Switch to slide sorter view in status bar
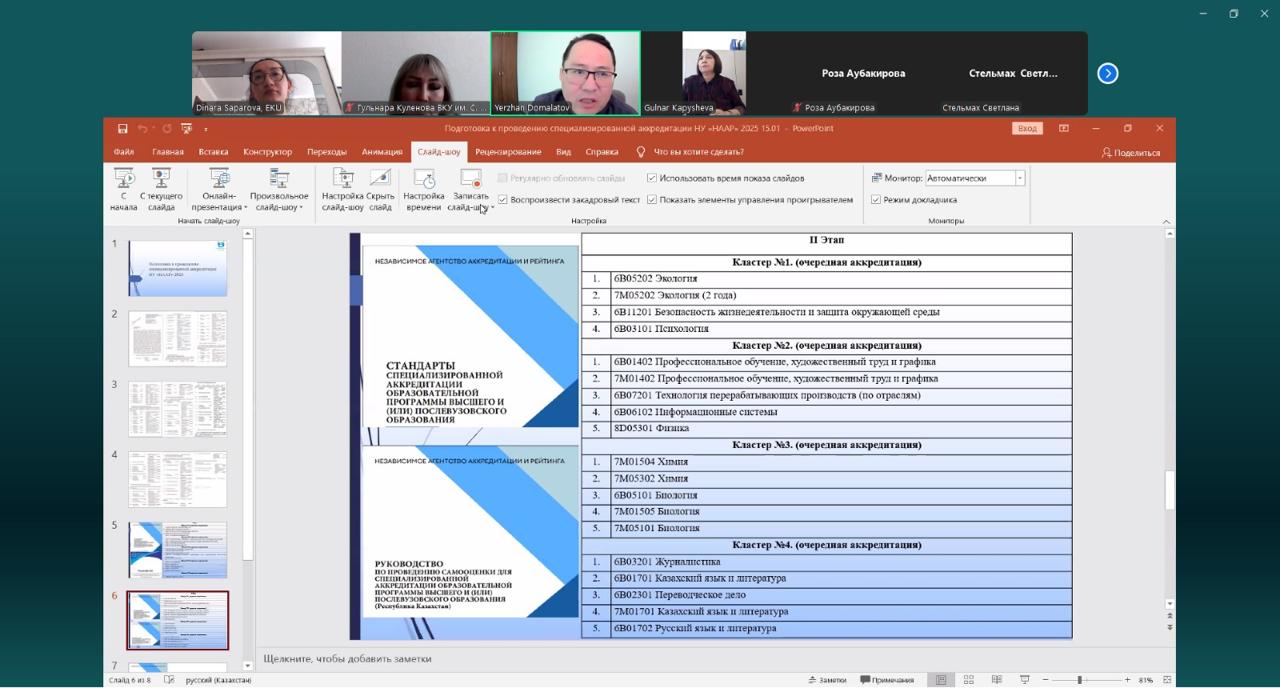The height and width of the screenshot is (688, 1280). pos(968,680)
